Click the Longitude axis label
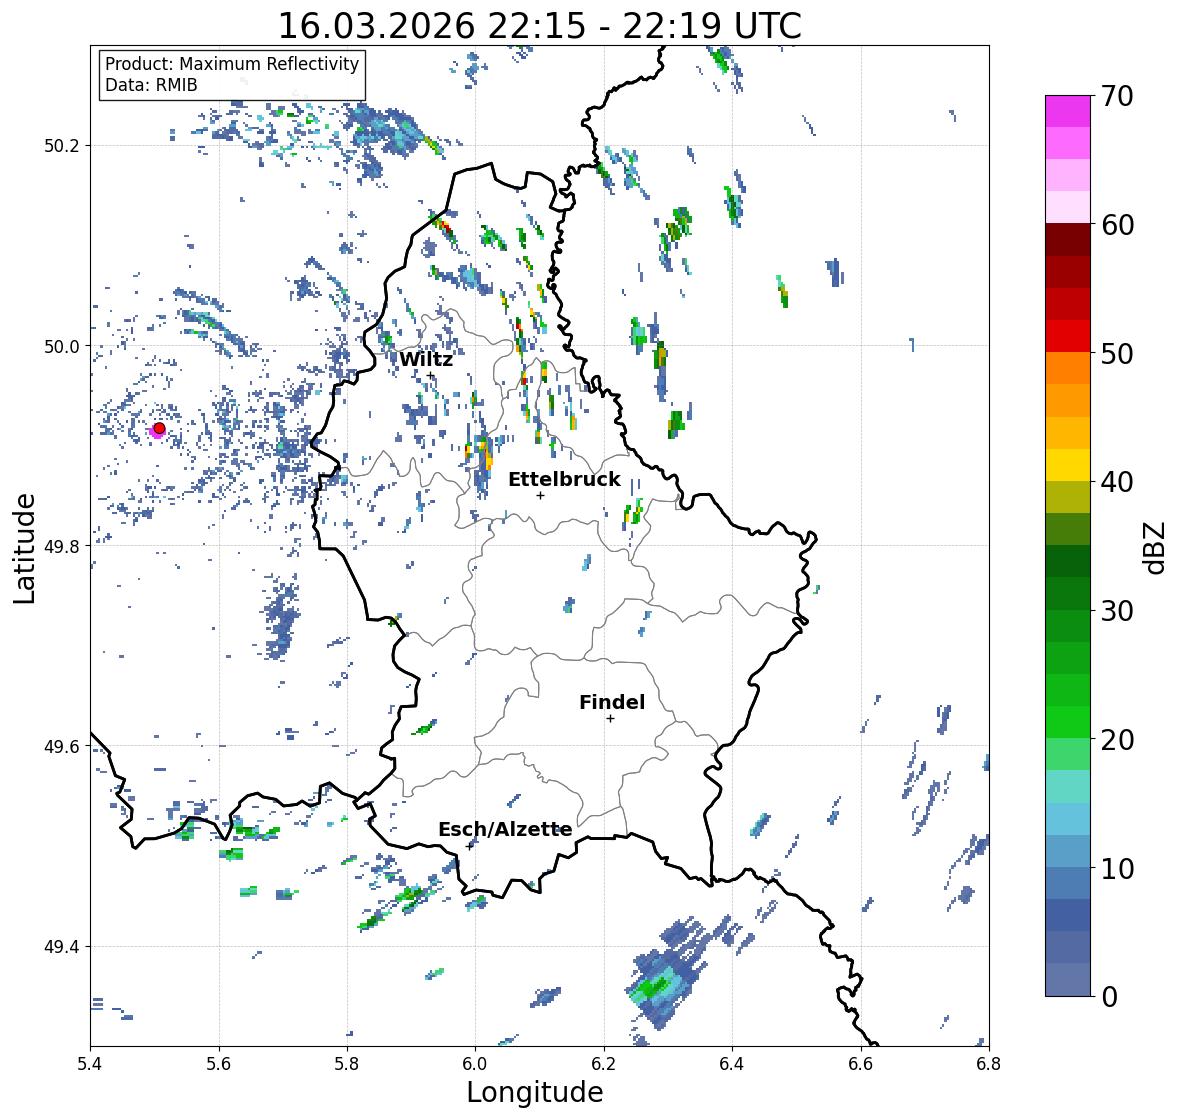 (x=535, y=1092)
